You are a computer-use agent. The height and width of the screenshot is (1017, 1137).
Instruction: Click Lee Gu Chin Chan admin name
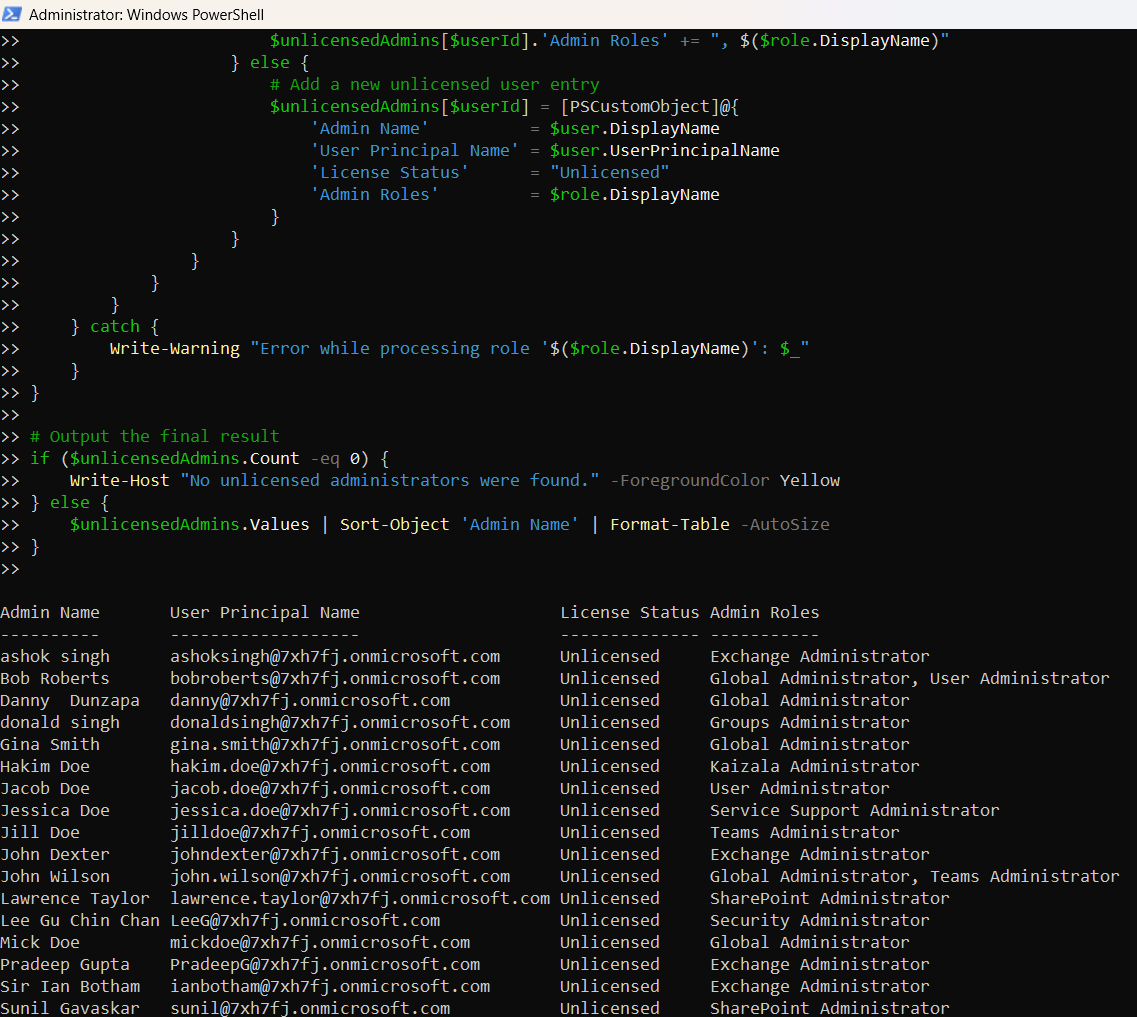click(x=80, y=920)
